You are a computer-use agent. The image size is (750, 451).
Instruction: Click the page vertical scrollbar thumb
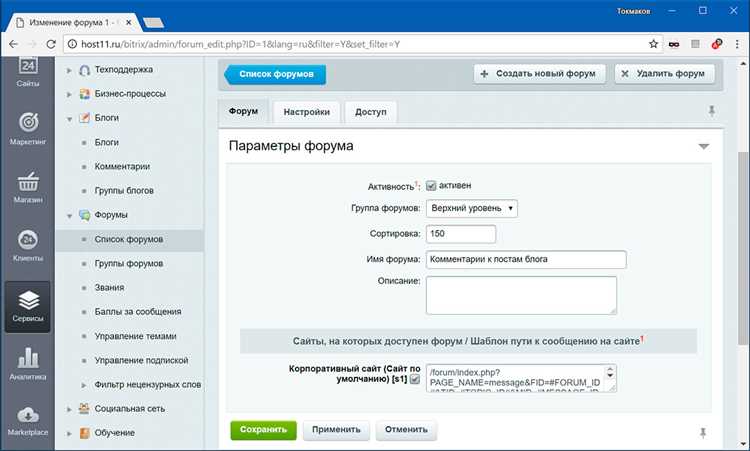[x=743, y=248]
